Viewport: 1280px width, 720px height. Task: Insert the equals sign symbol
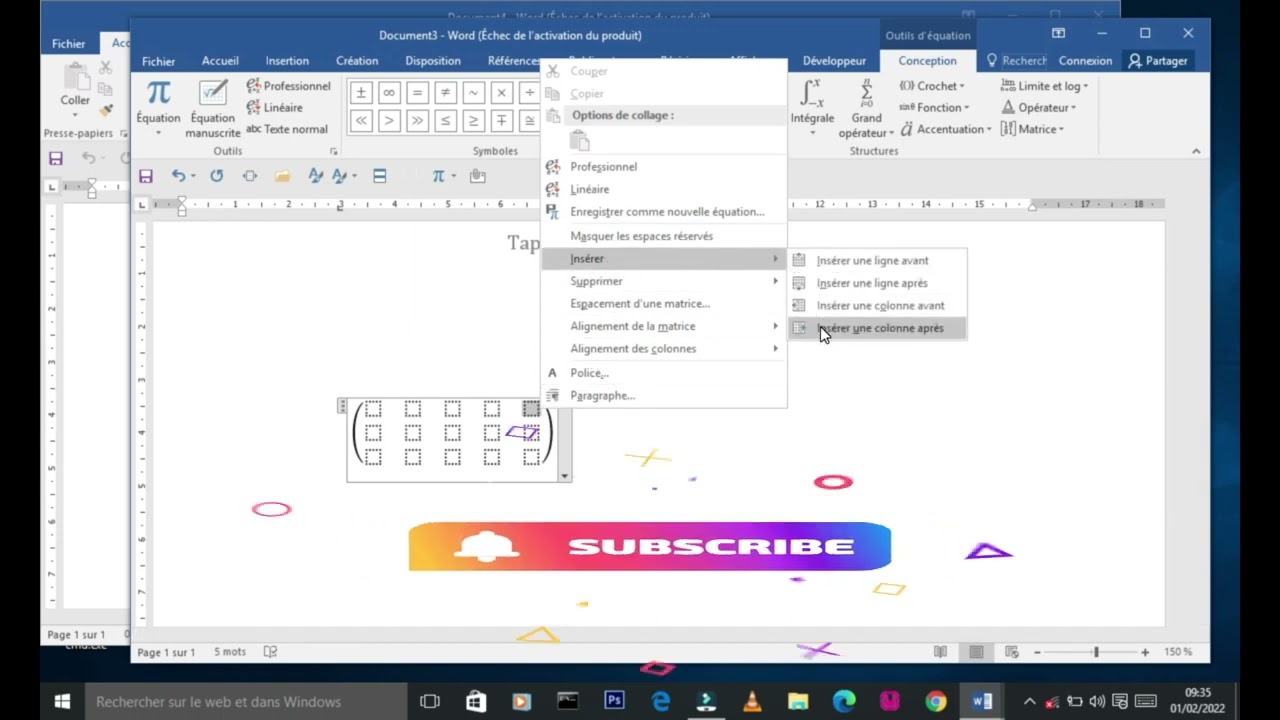point(417,93)
